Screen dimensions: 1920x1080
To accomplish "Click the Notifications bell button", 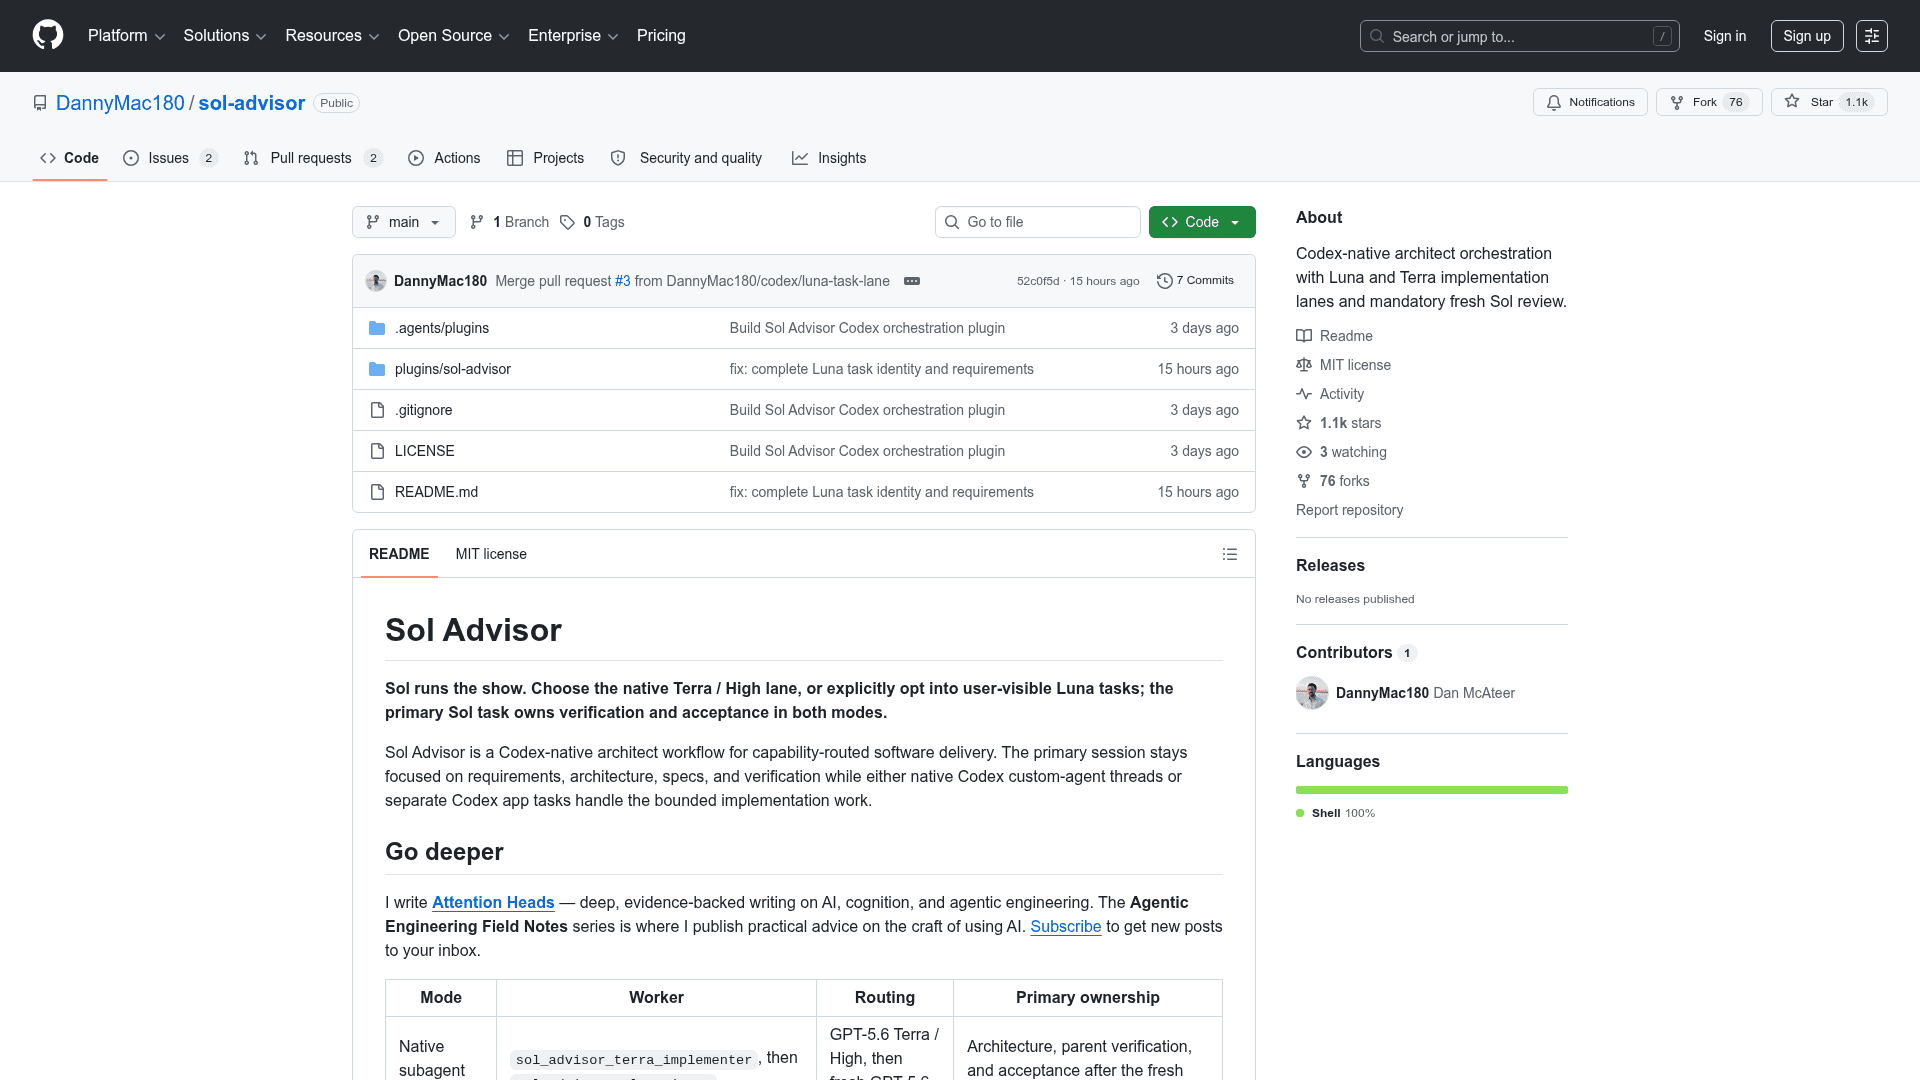I will coord(1590,102).
